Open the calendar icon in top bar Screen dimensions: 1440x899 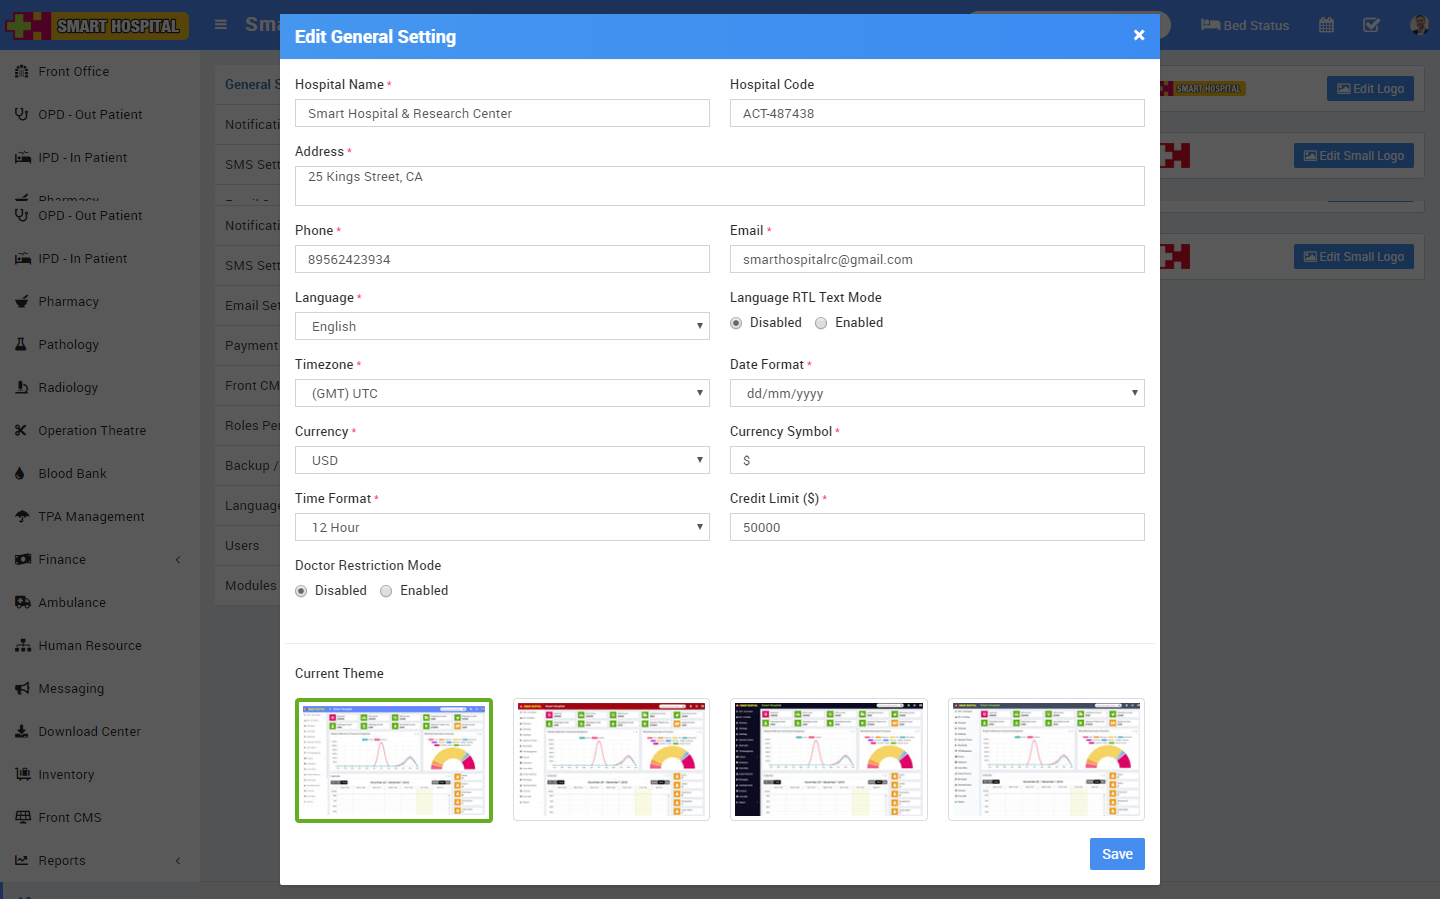click(x=1326, y=25)
